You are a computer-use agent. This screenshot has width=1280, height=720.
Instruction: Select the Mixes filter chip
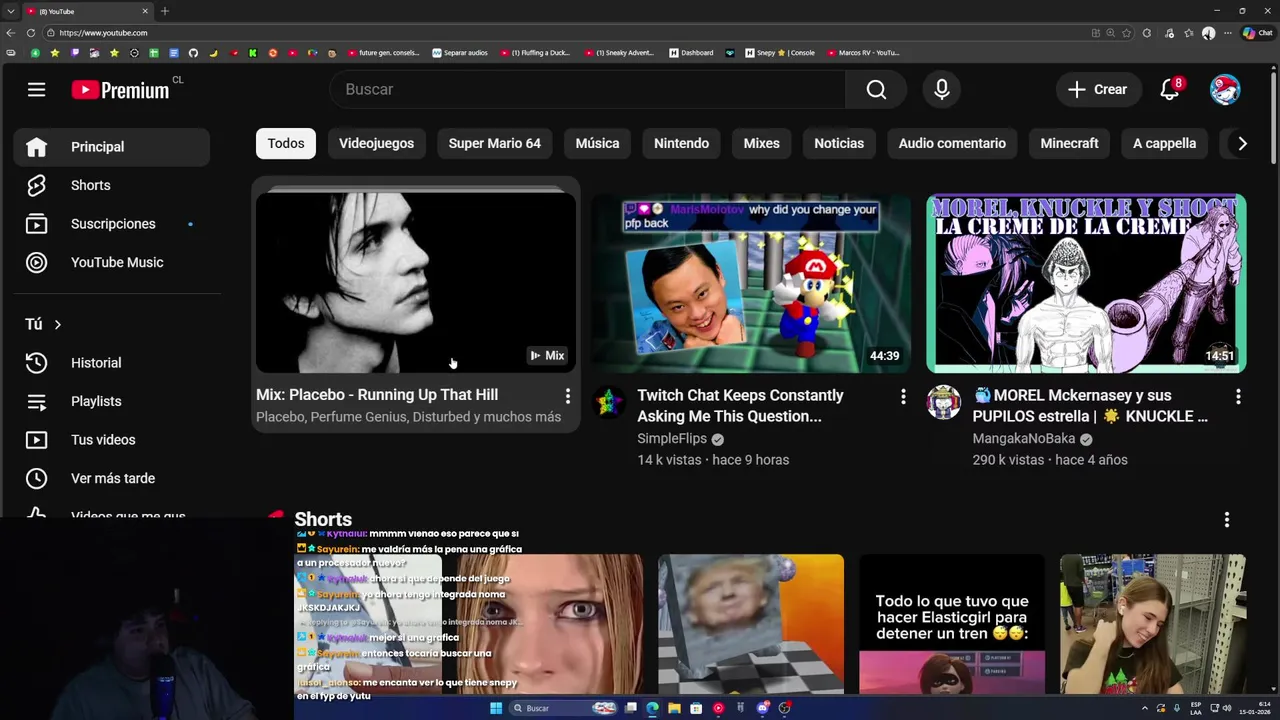coord(761,143)
